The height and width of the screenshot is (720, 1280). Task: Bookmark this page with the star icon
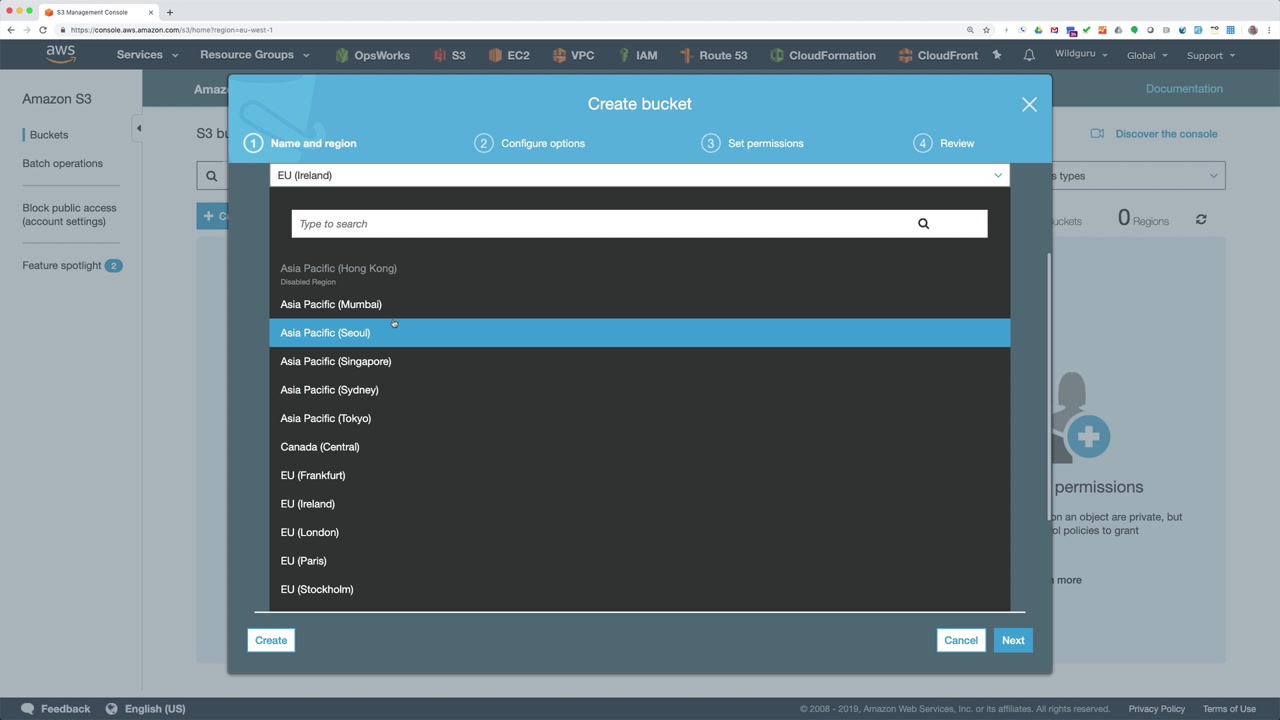click(986, 30)
